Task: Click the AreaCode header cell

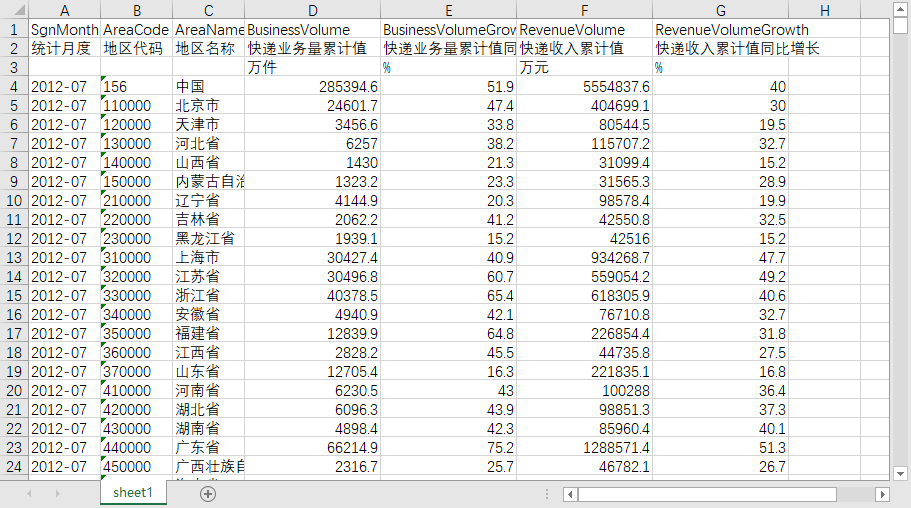Action: click(x=137, y=30)
